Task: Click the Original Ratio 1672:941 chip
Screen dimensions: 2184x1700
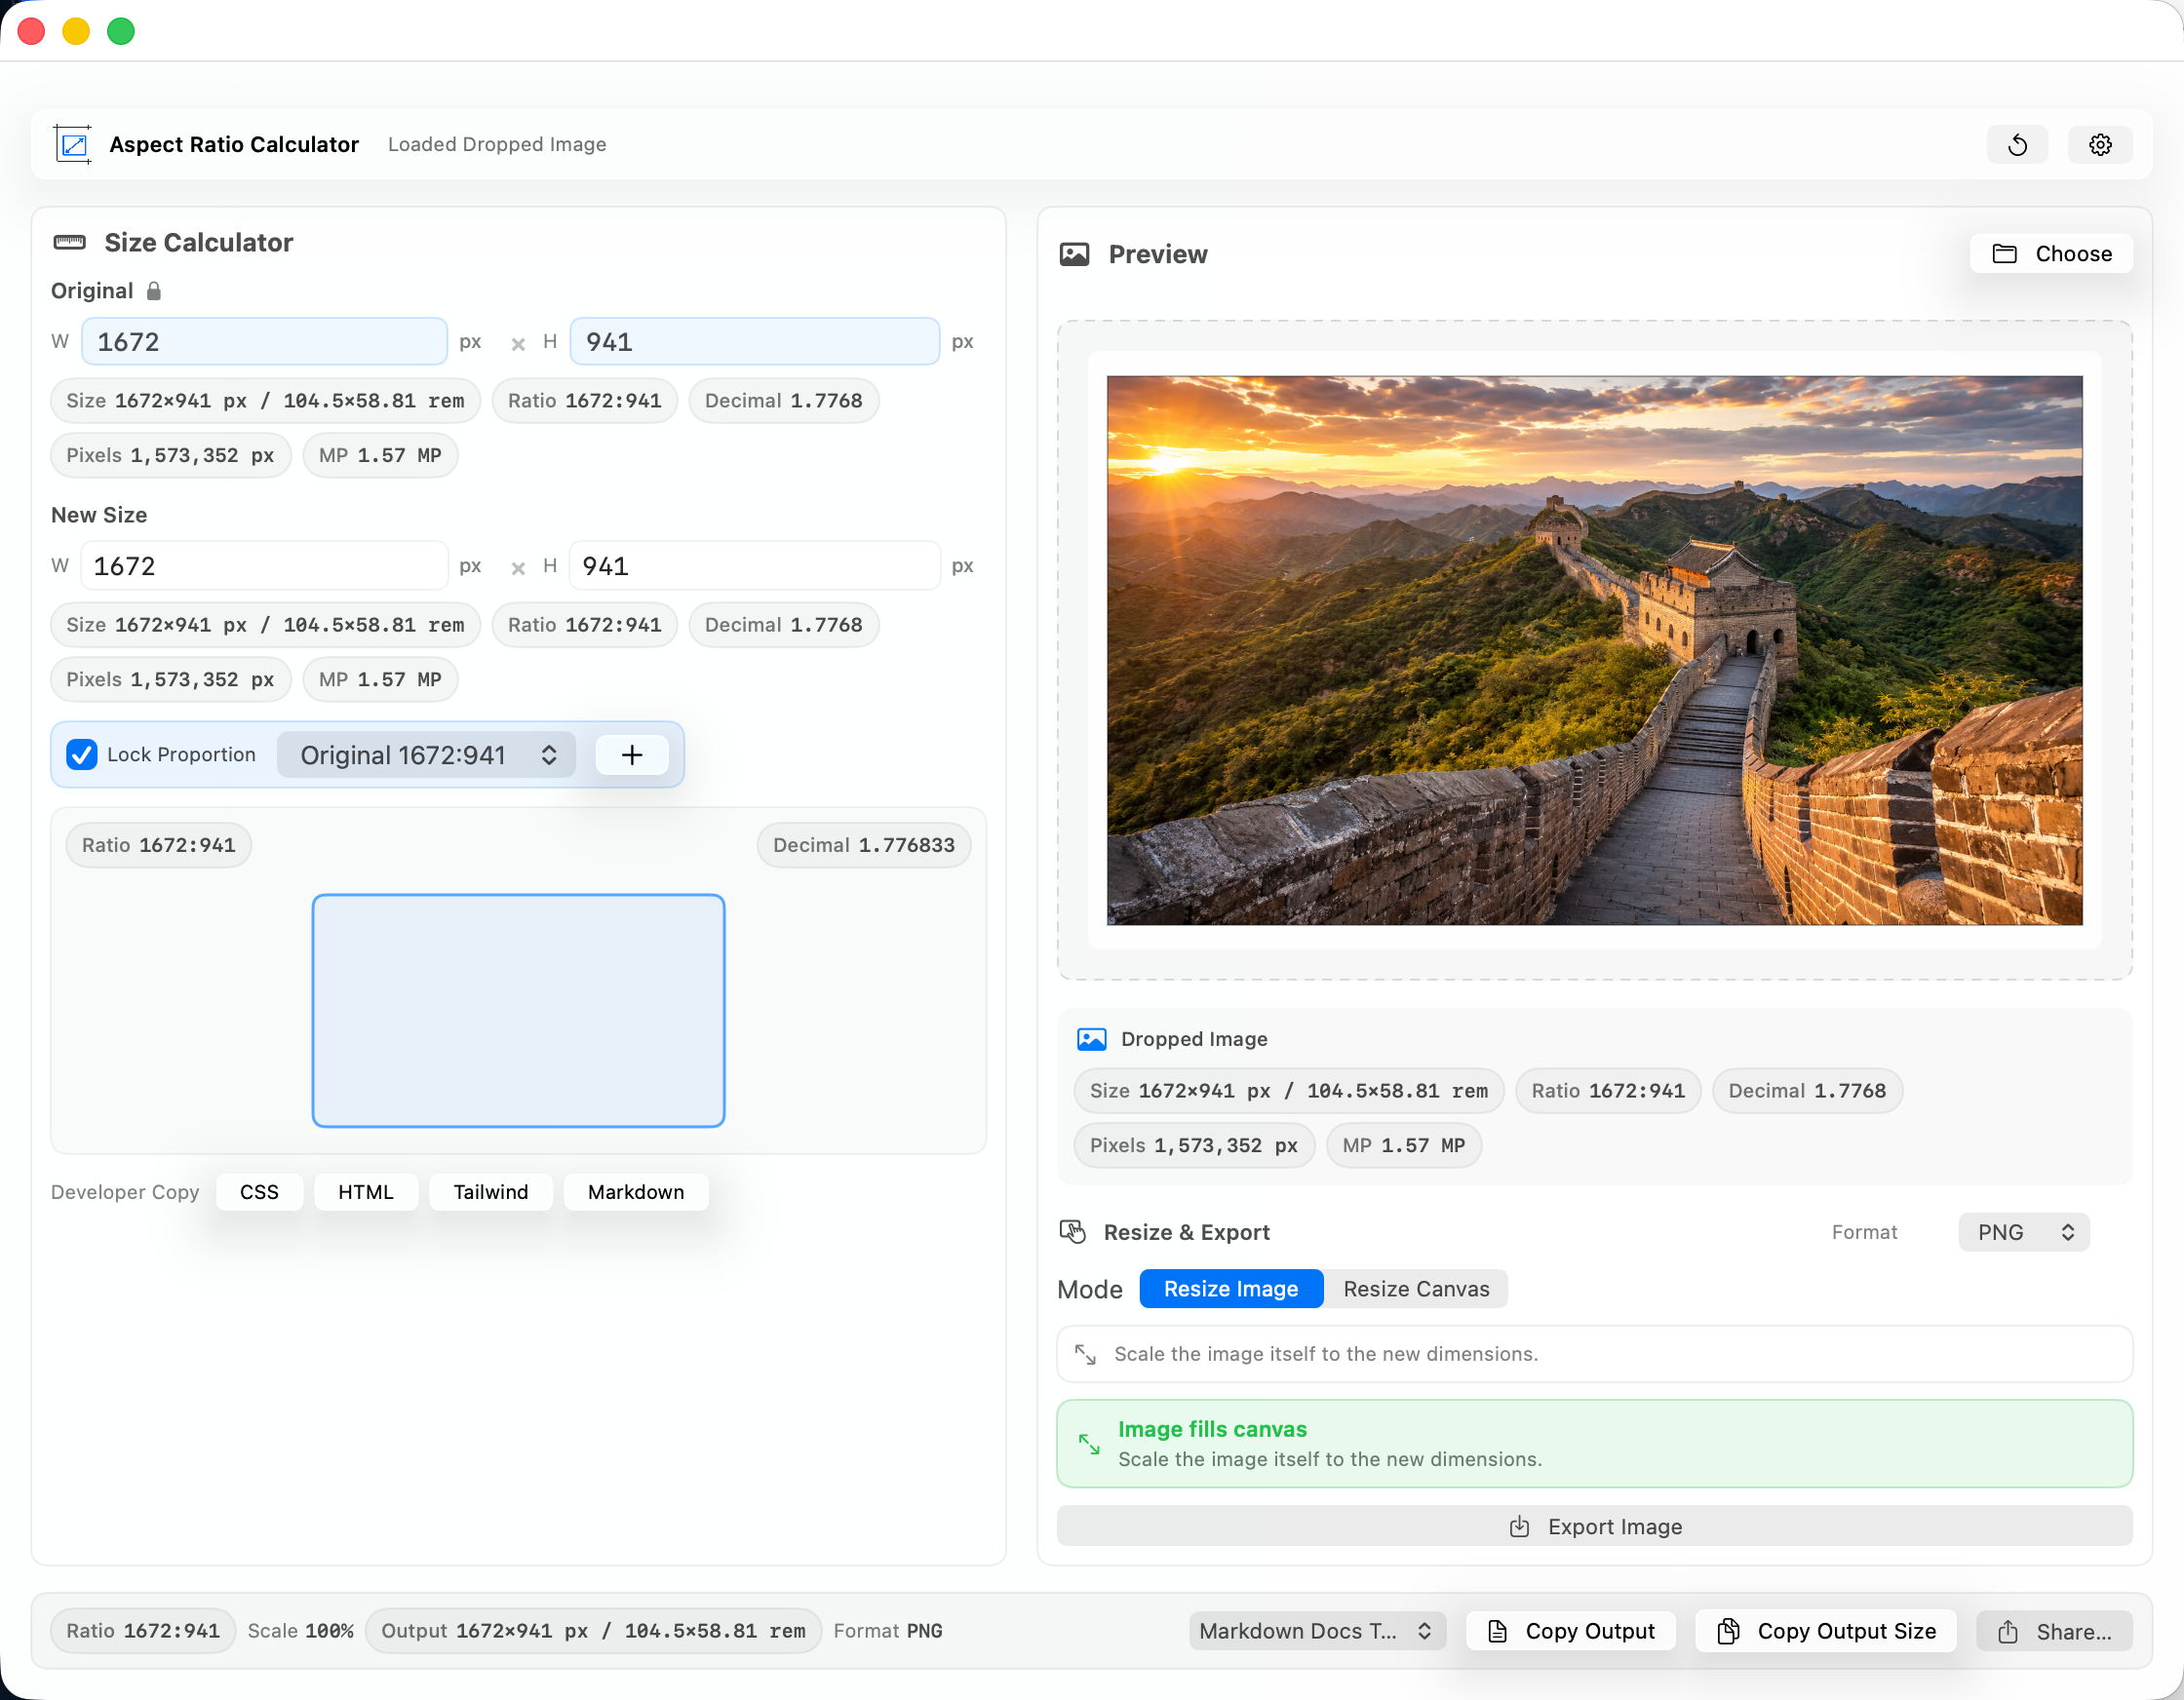Action: pos(585,401)
